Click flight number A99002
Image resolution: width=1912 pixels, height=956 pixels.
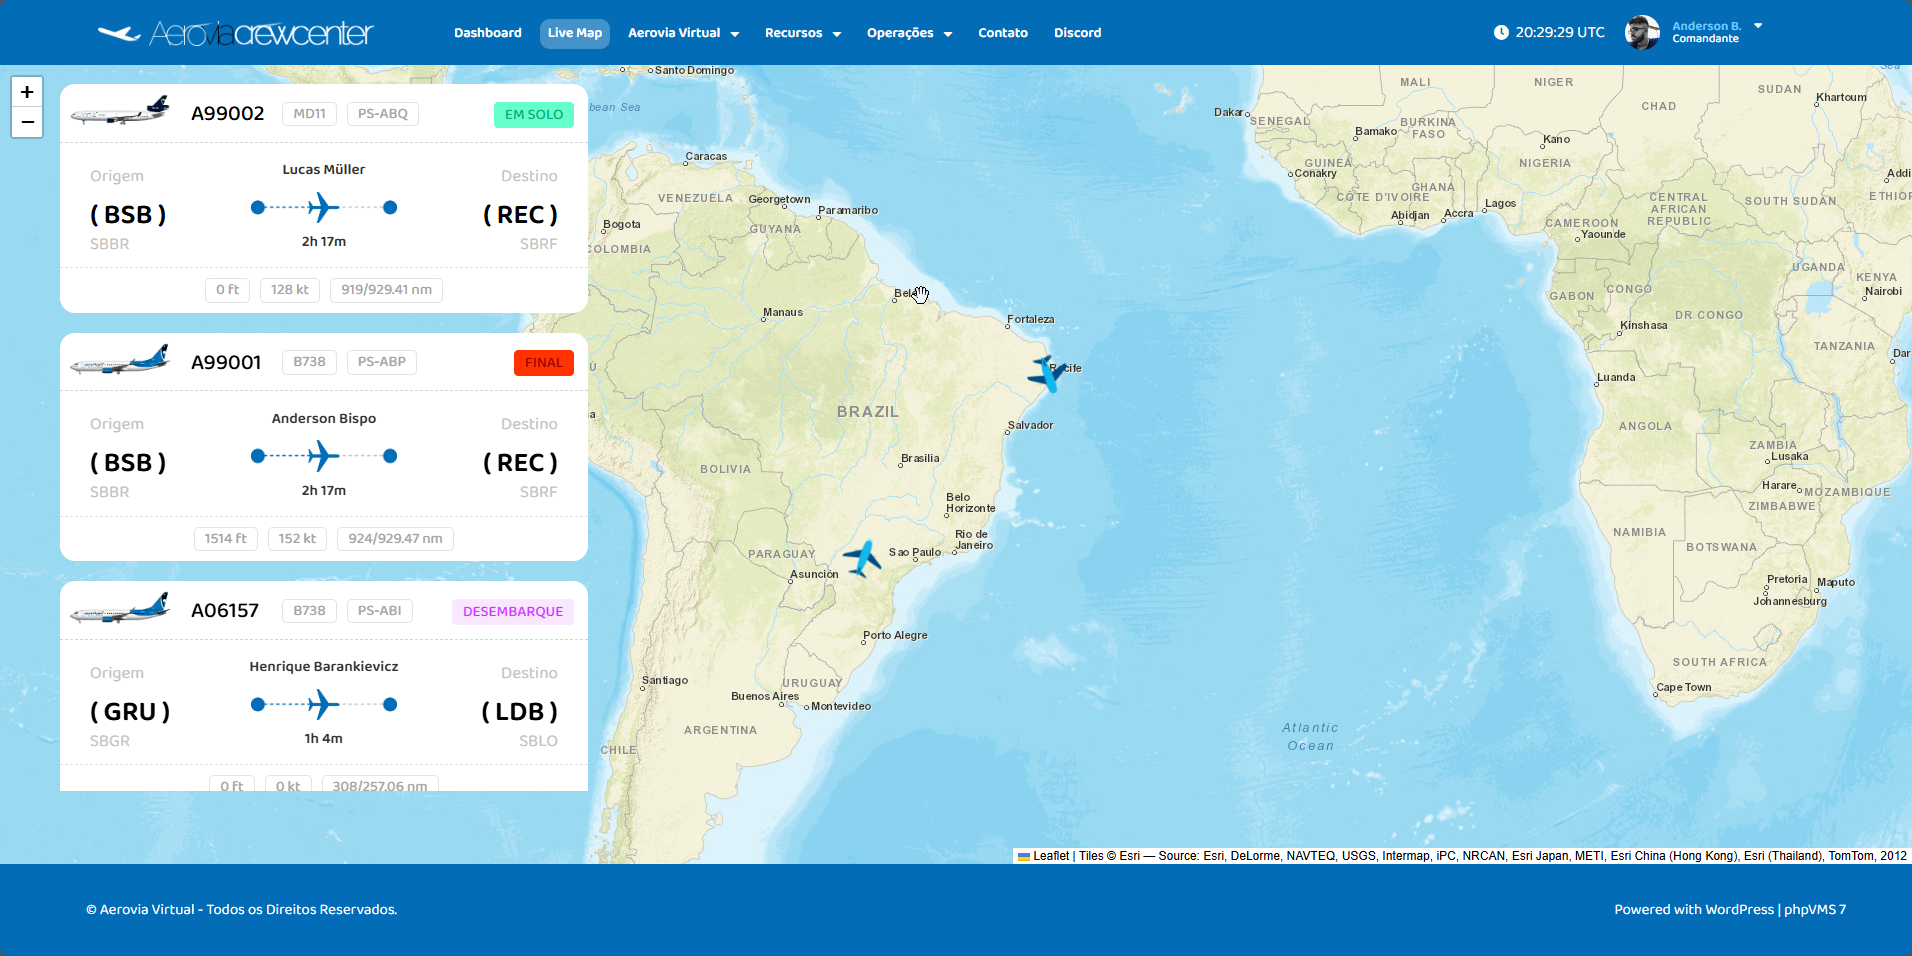point(228,114)
